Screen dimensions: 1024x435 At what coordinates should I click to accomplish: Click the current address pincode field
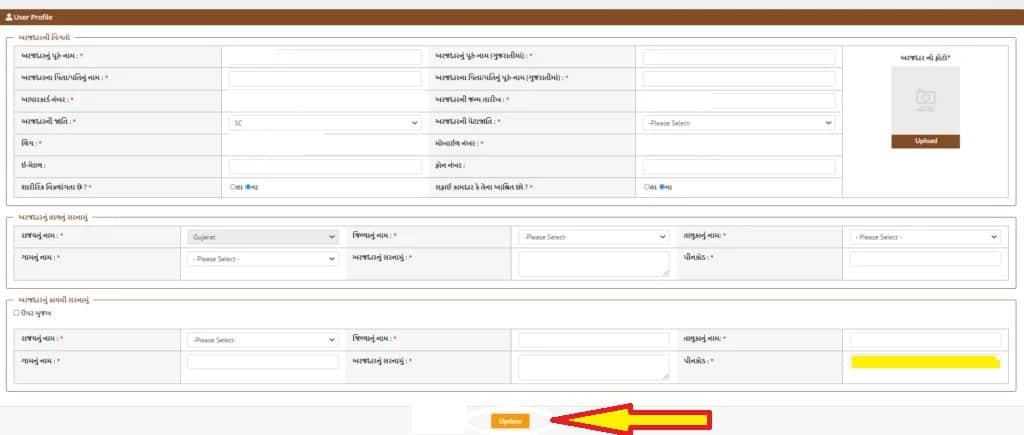tap(924, 259)
